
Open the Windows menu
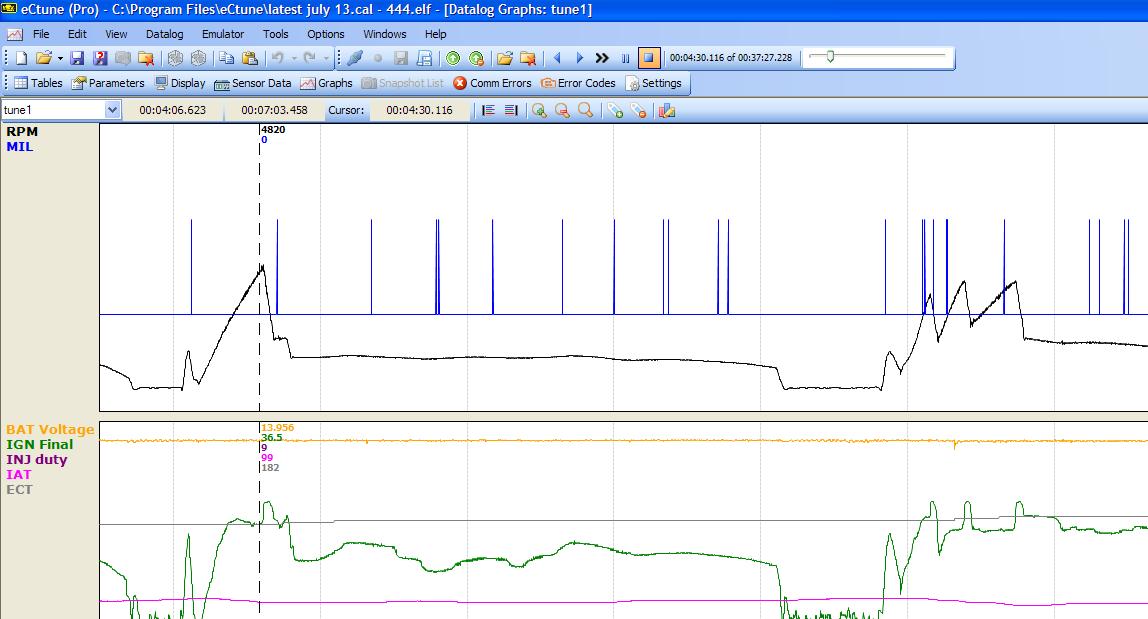point(384,34)
